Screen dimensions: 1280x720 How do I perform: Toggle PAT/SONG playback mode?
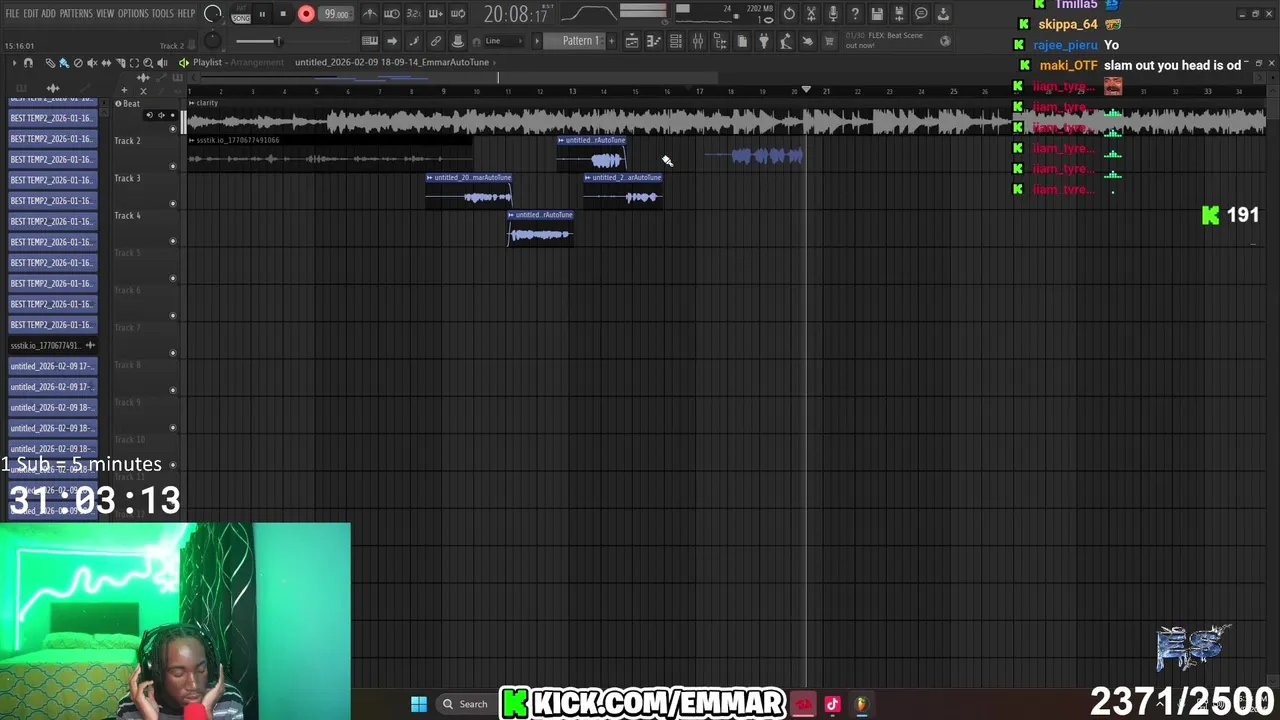[241, 14]
